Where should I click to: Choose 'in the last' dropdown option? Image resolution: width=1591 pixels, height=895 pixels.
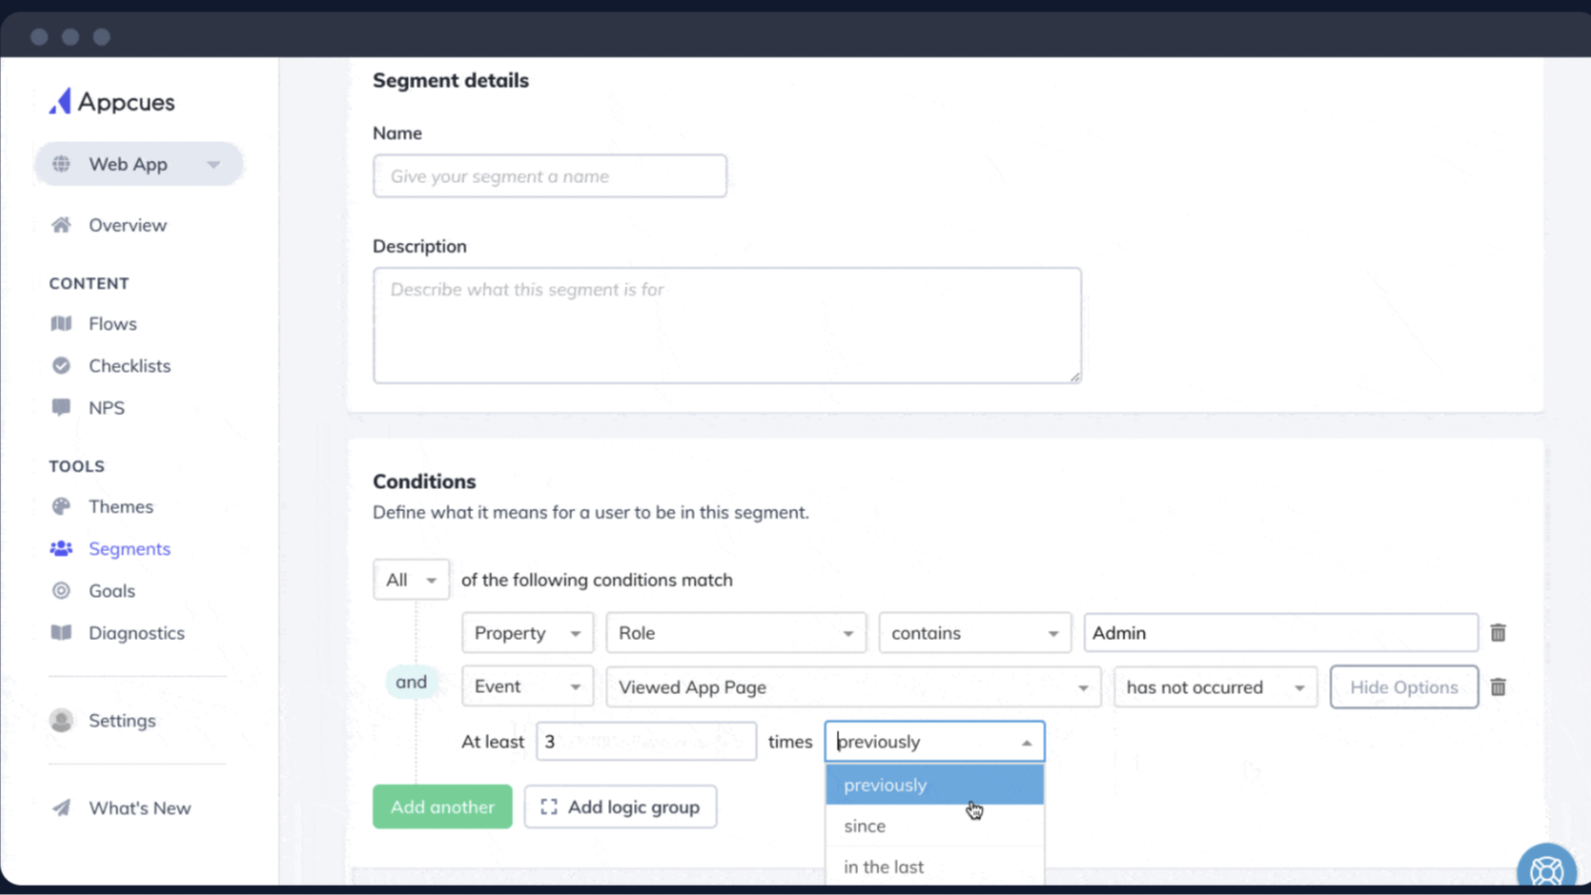pos(883,867)
